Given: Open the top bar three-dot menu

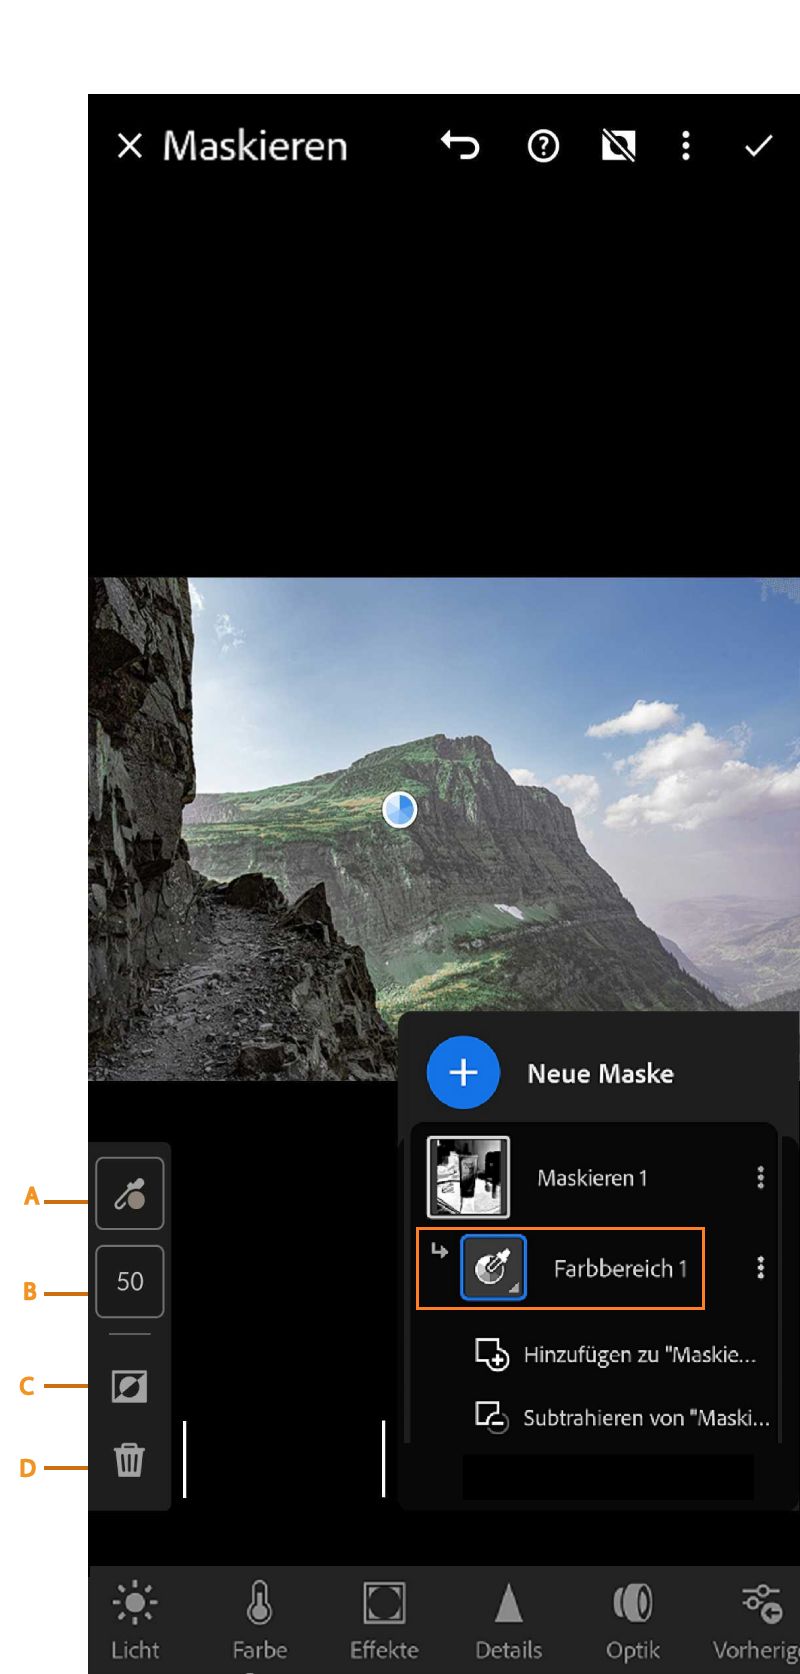Looking at the screenshot, I should [685, 146].
